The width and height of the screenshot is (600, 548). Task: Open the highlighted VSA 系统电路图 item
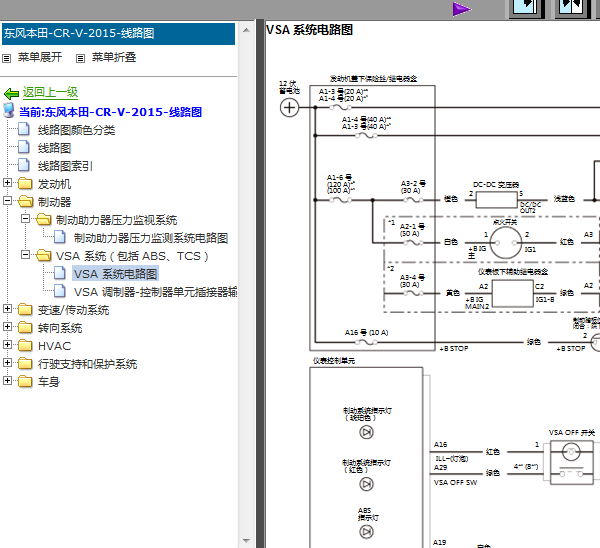115,274
